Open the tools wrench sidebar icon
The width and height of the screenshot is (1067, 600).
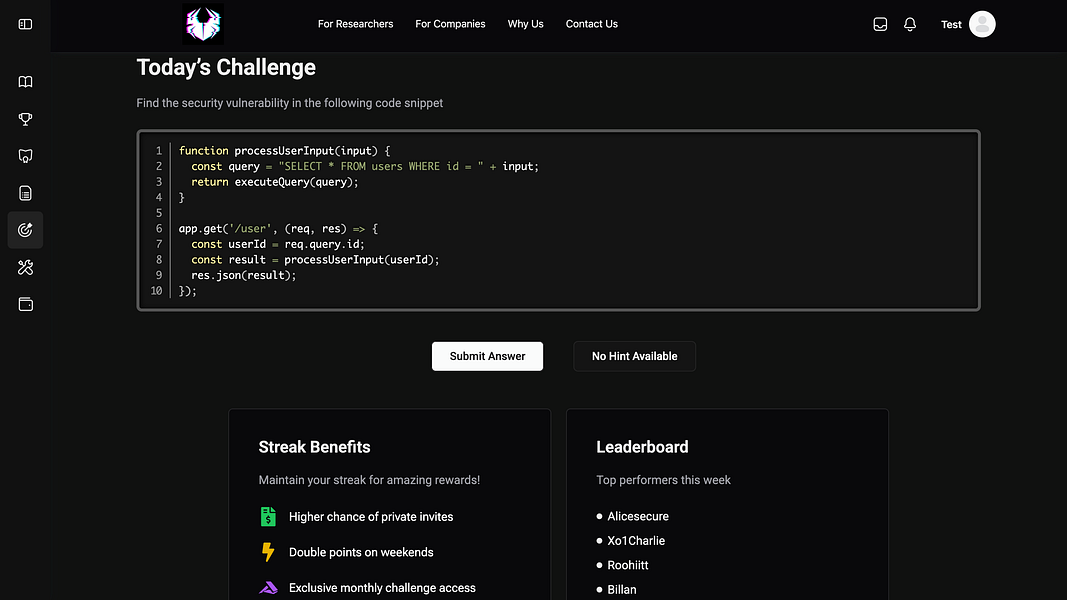(x=25, y=267)
